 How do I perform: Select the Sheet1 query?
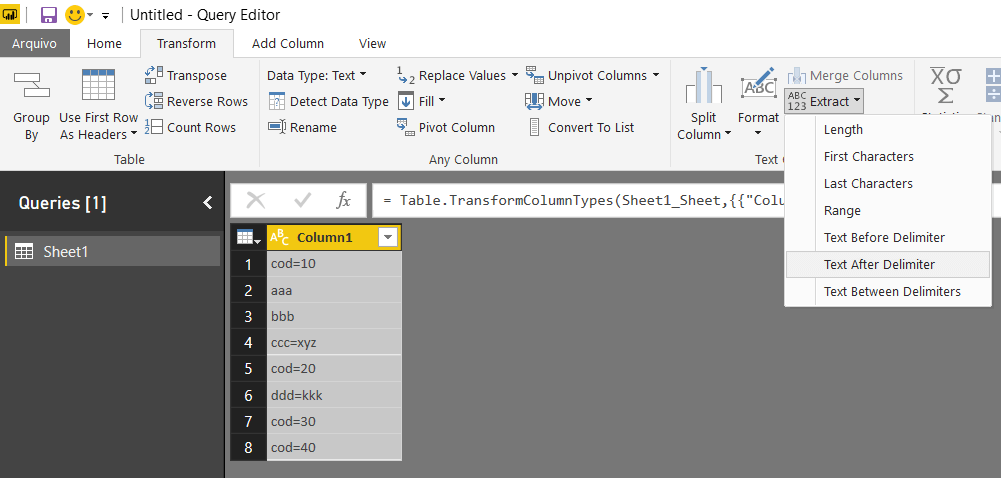coord(113,251)
